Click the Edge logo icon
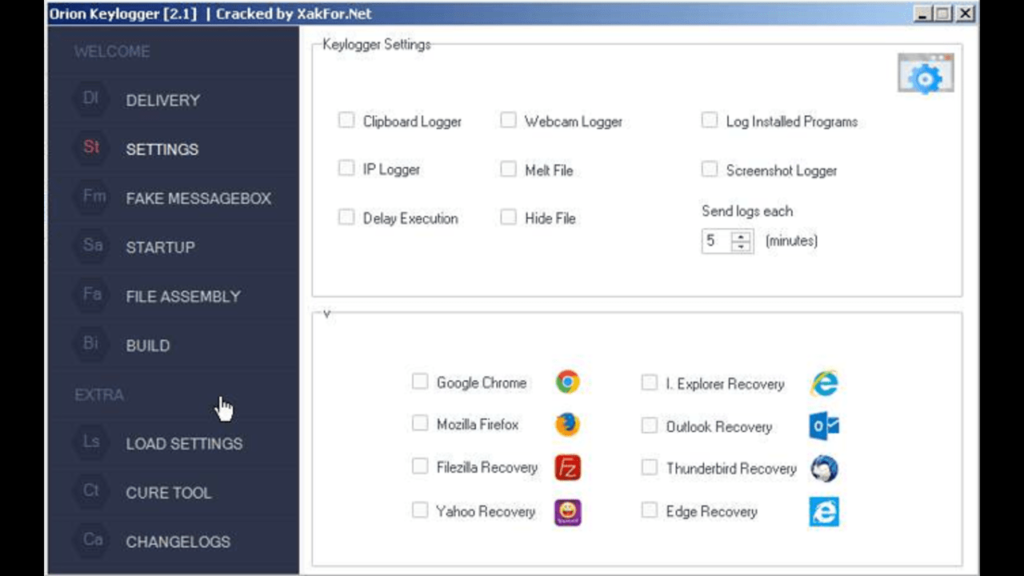1024x576 pixels. point(824,511)
